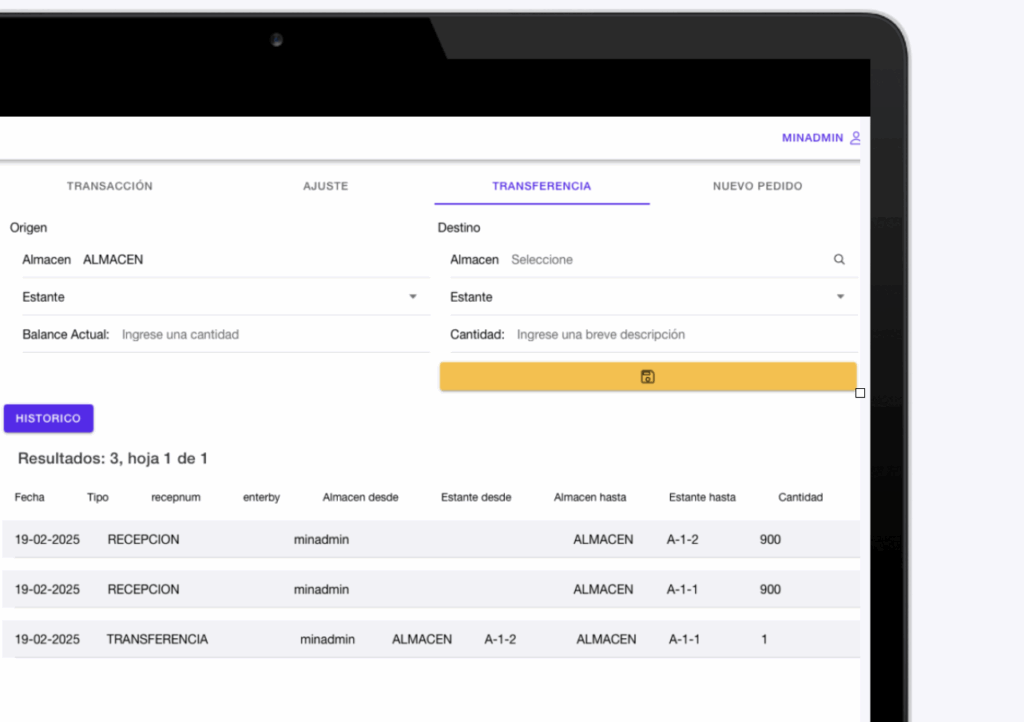Switch to the TRANSACCIÓN tab
Image resolution: width=1024 pixels, height=722 pixels.
[110, 186]
